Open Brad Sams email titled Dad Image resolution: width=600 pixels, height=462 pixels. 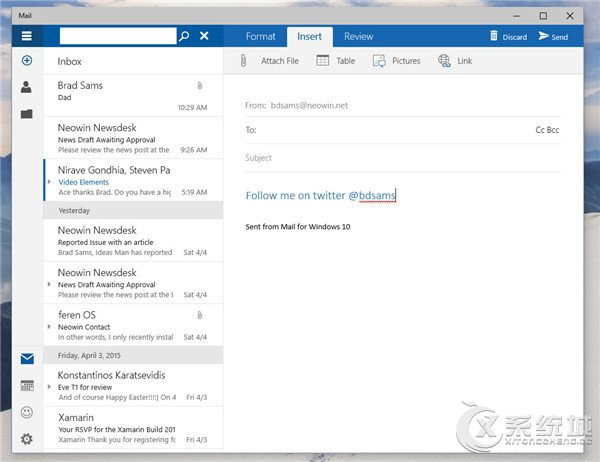click(x=133, y=95)
